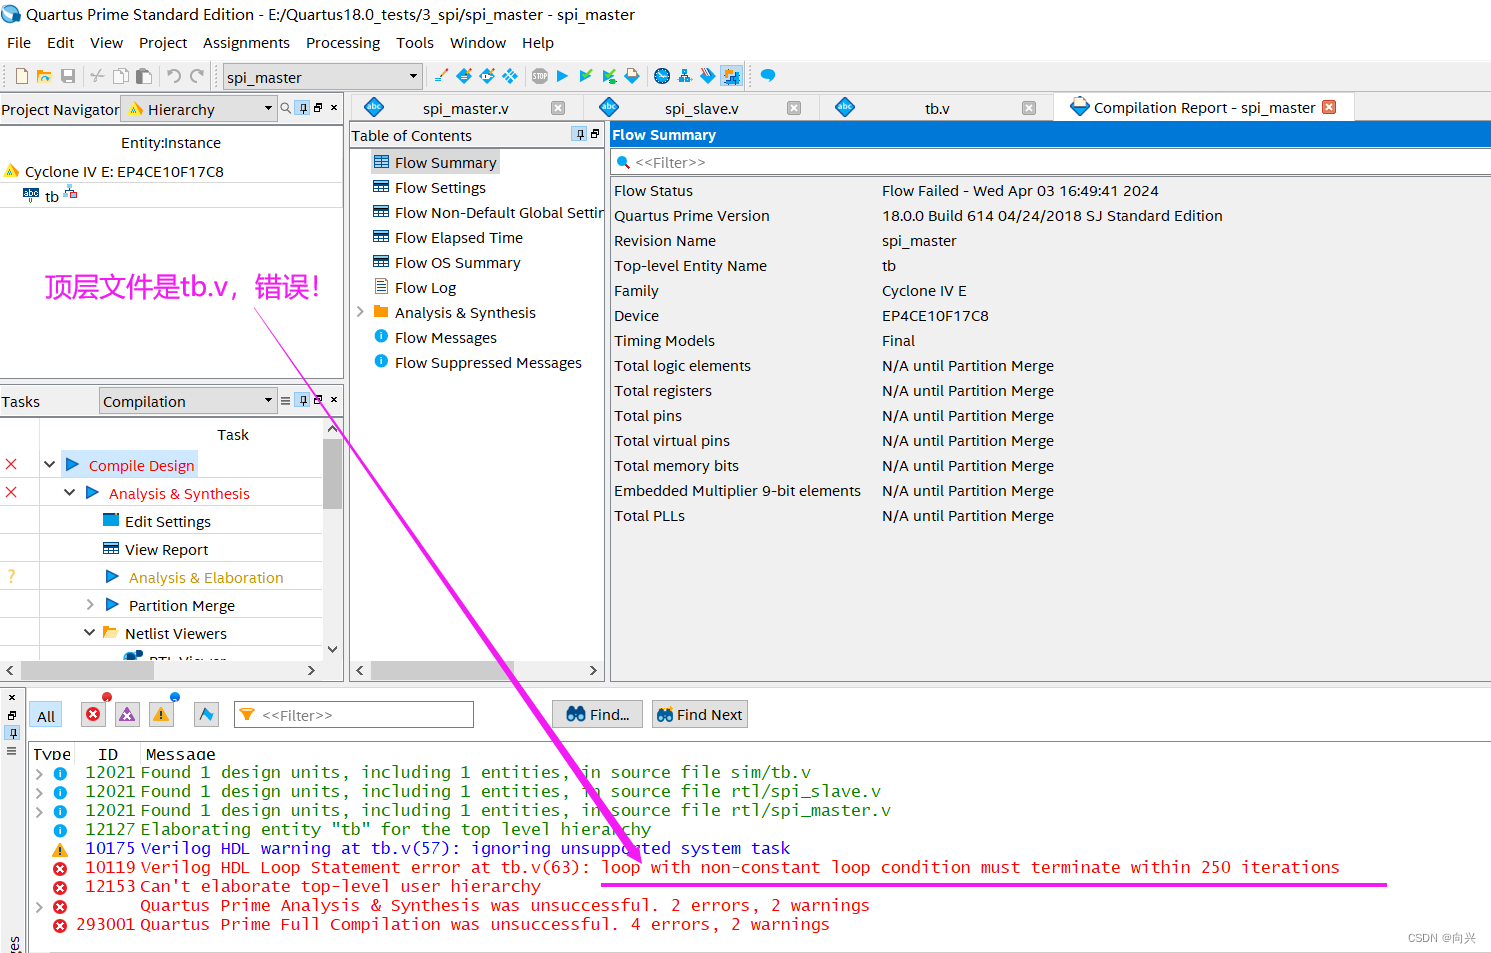
Task: Open revision dropdown spi_master
Action: [322, 77]
